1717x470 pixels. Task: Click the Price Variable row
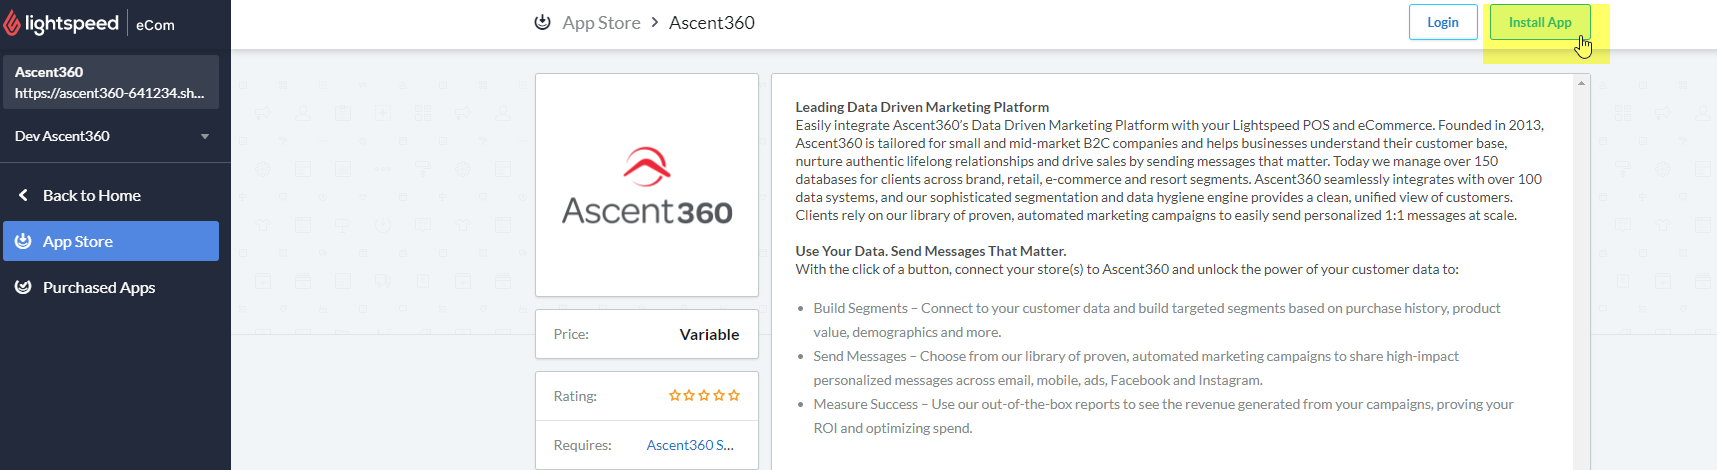coord(646,334)
